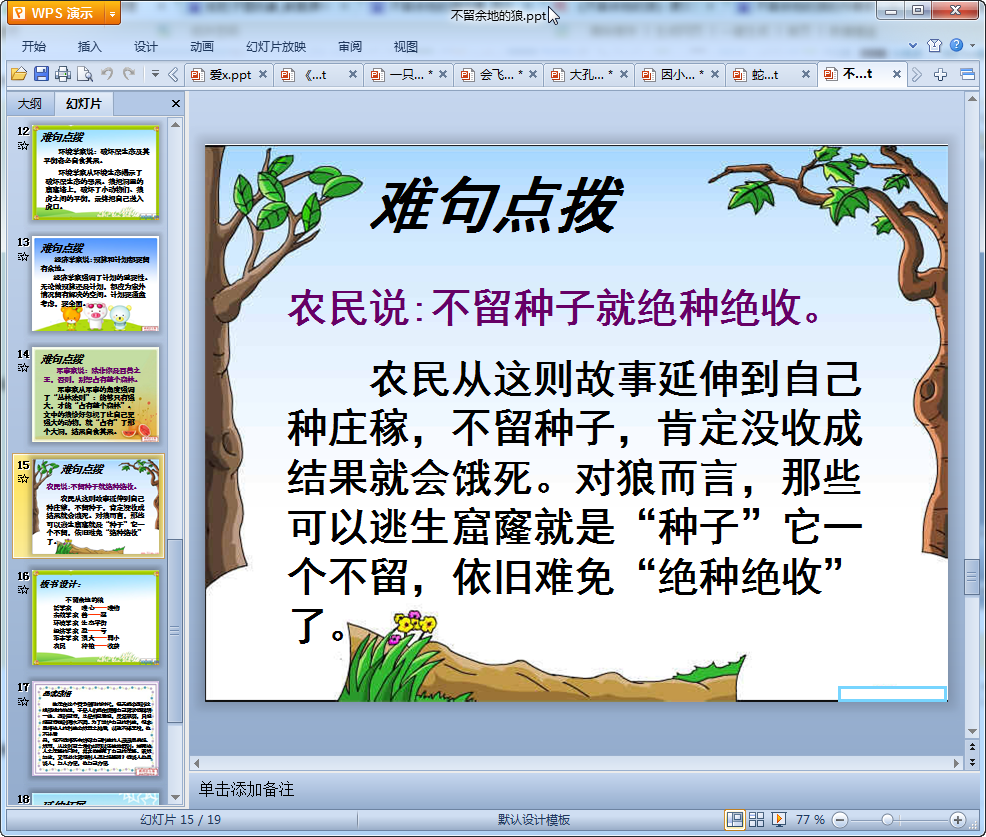Switch to Slide Sorter view

(756, 819)
